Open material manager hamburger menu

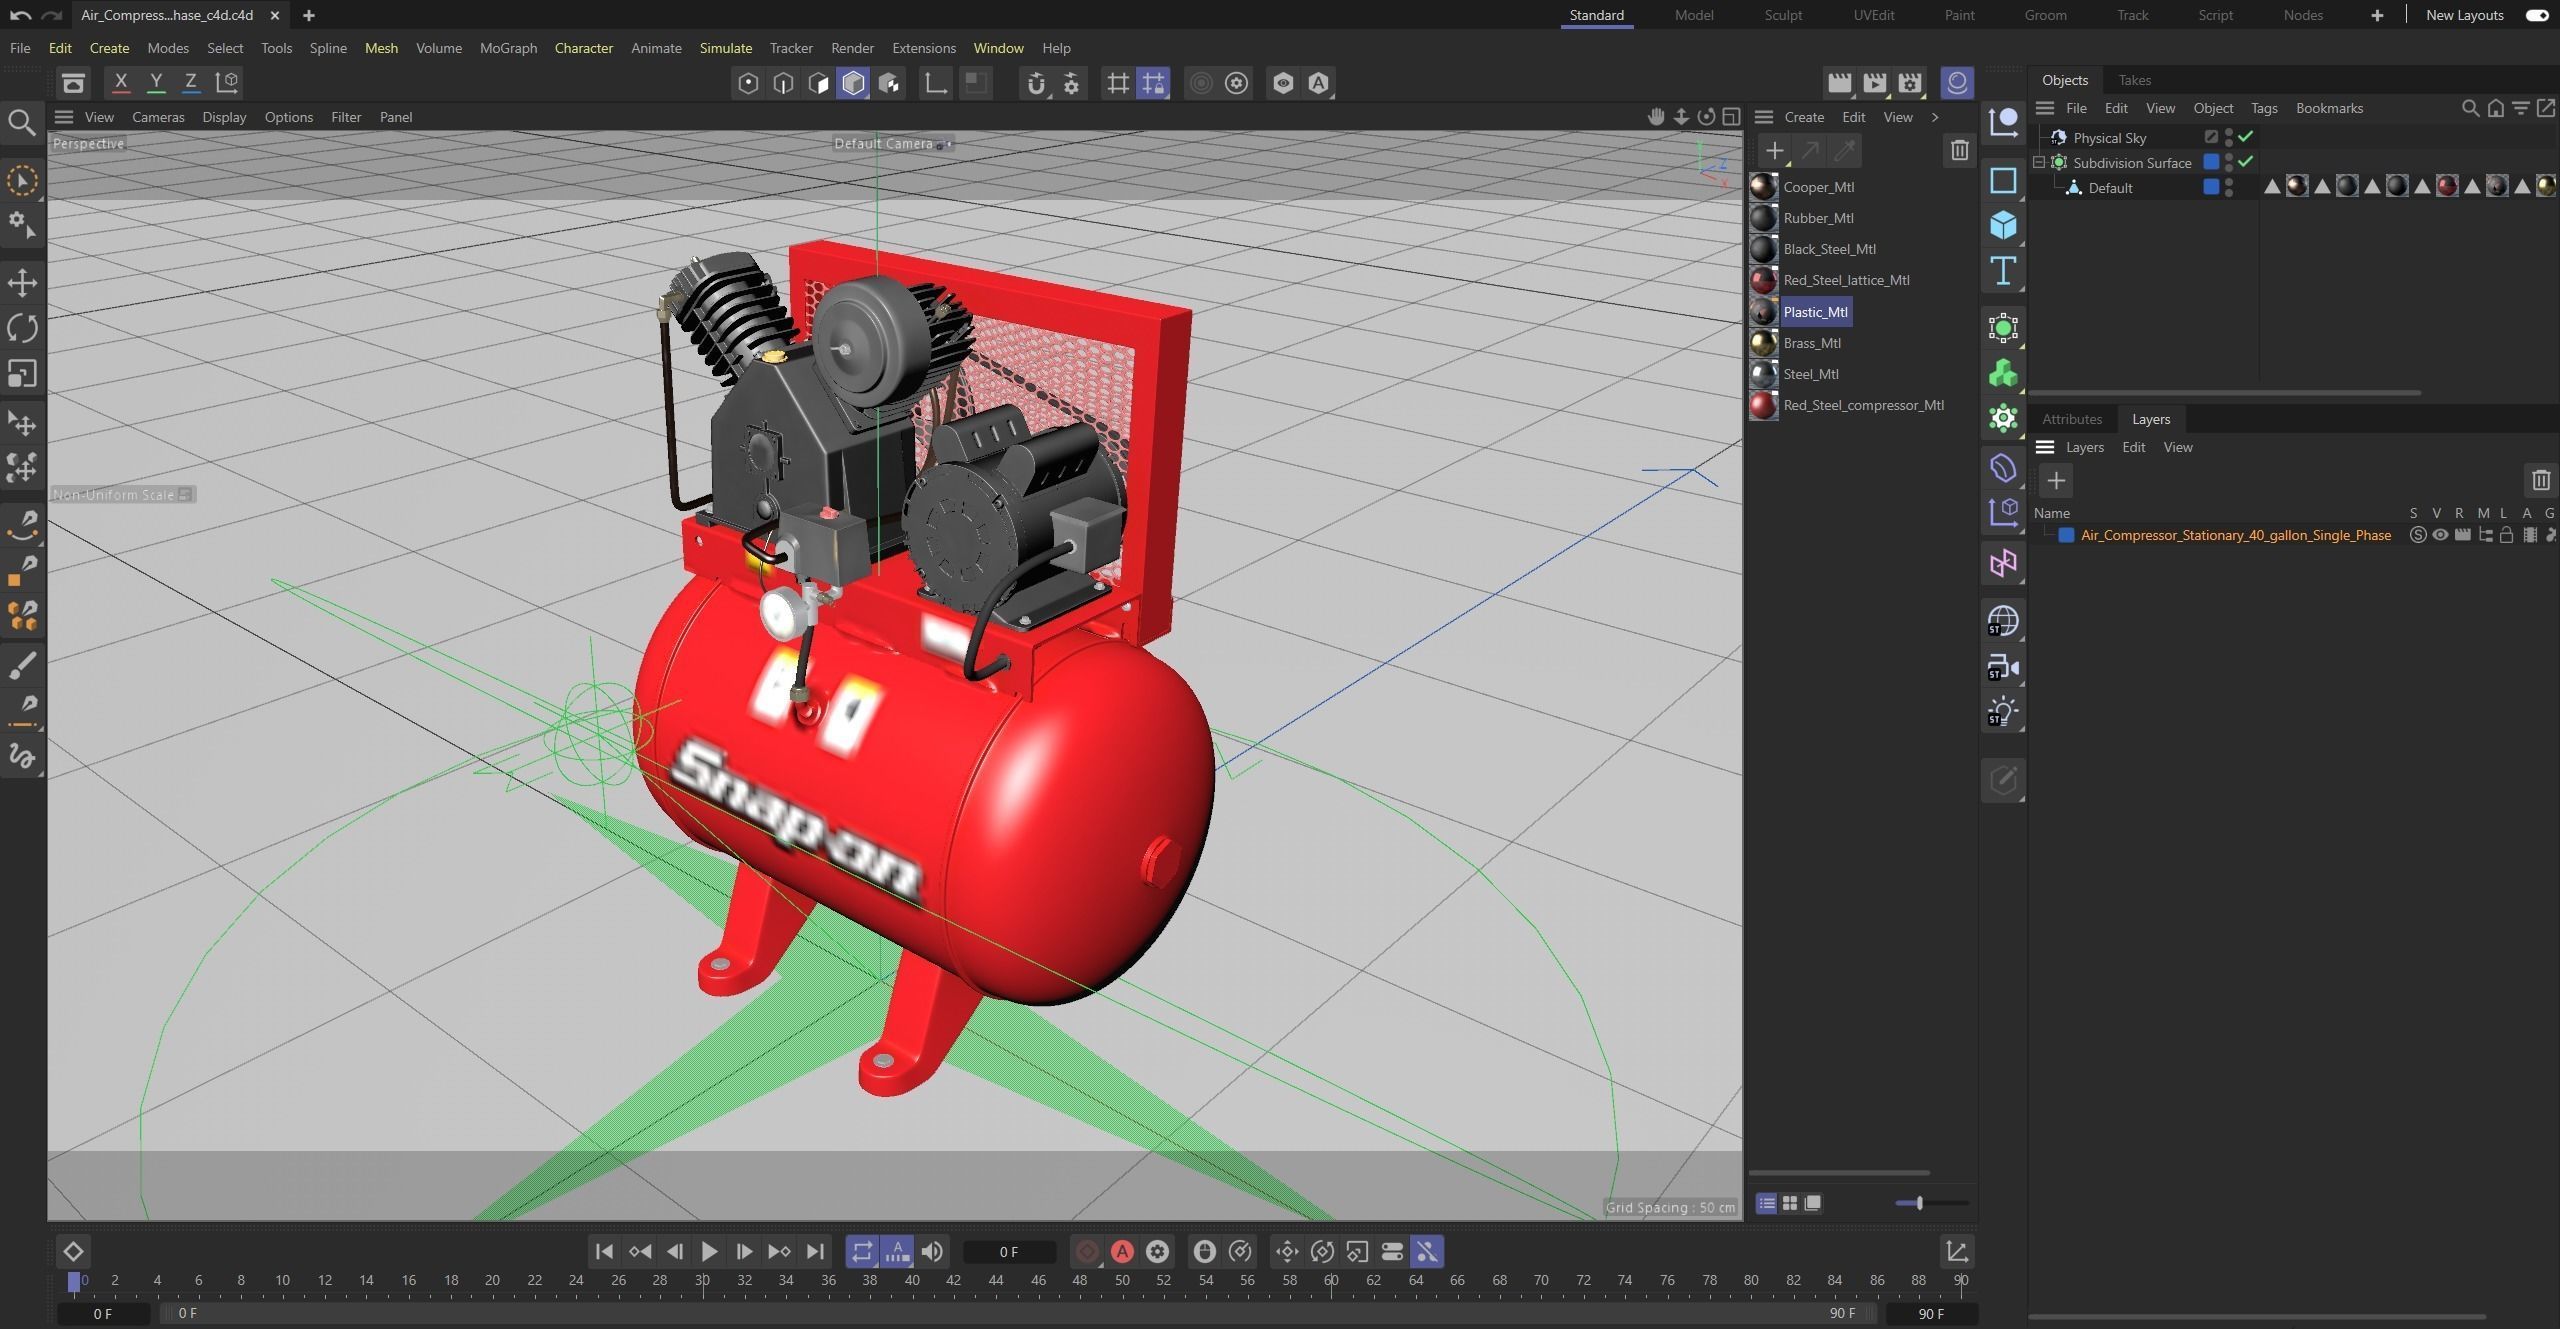1764,117
